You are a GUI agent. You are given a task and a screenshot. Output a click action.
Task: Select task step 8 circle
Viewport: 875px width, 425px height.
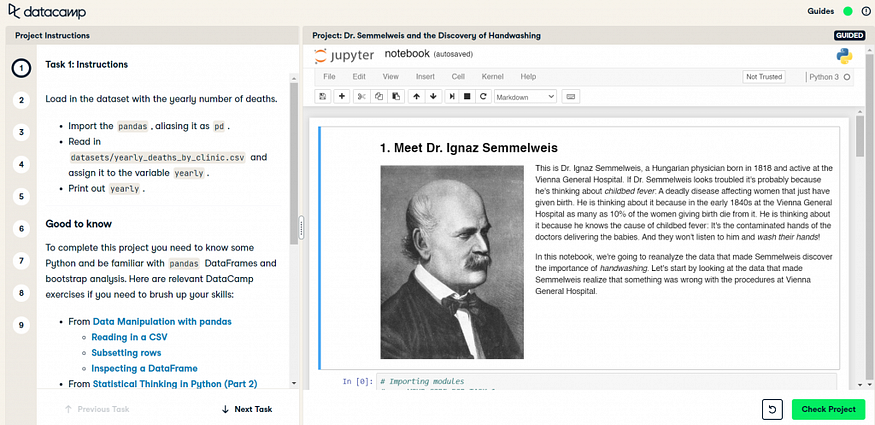tap(21, 293)
